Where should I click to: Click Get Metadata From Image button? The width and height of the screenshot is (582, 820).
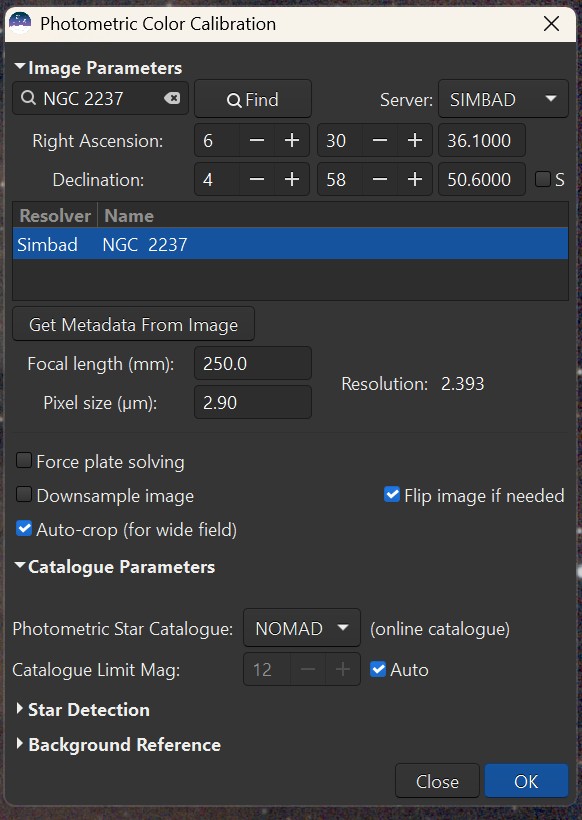click(133, 325)
